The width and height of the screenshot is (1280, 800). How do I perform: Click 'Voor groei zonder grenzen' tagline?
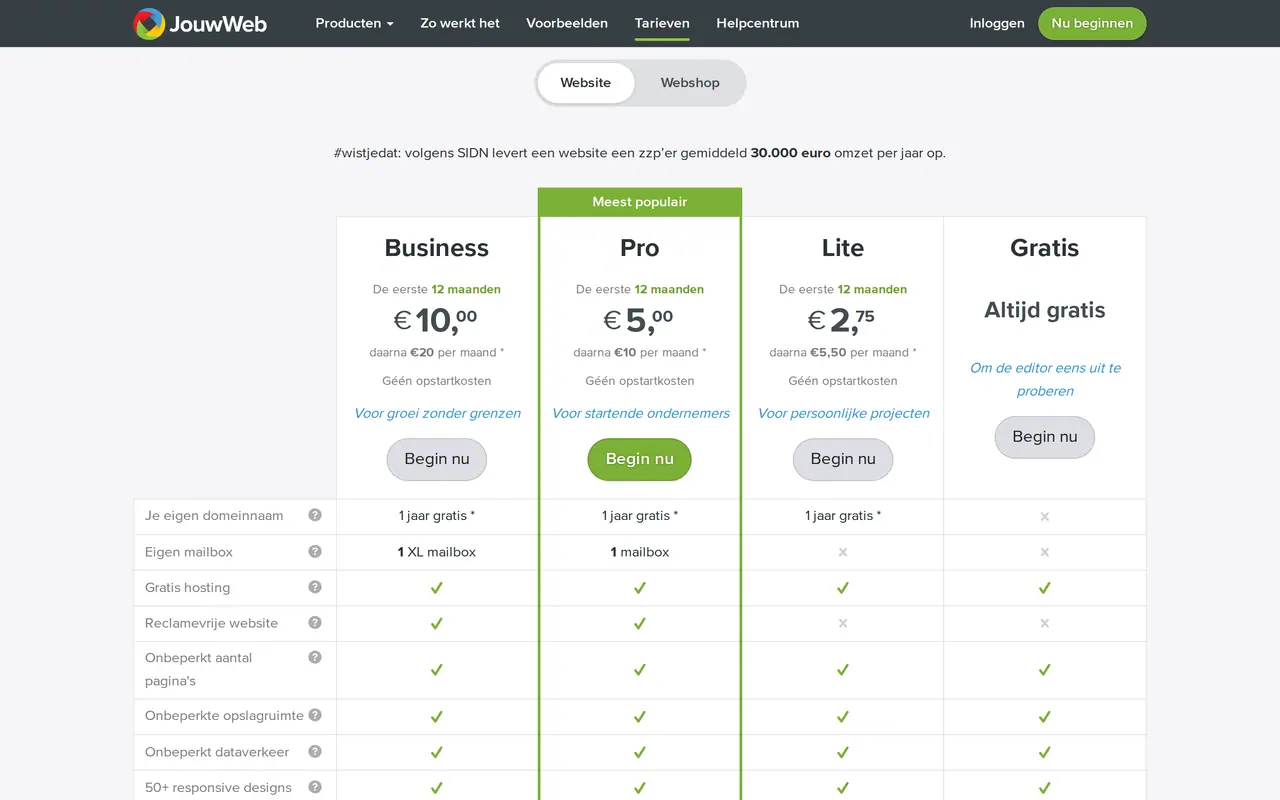(x=438, y=413)
